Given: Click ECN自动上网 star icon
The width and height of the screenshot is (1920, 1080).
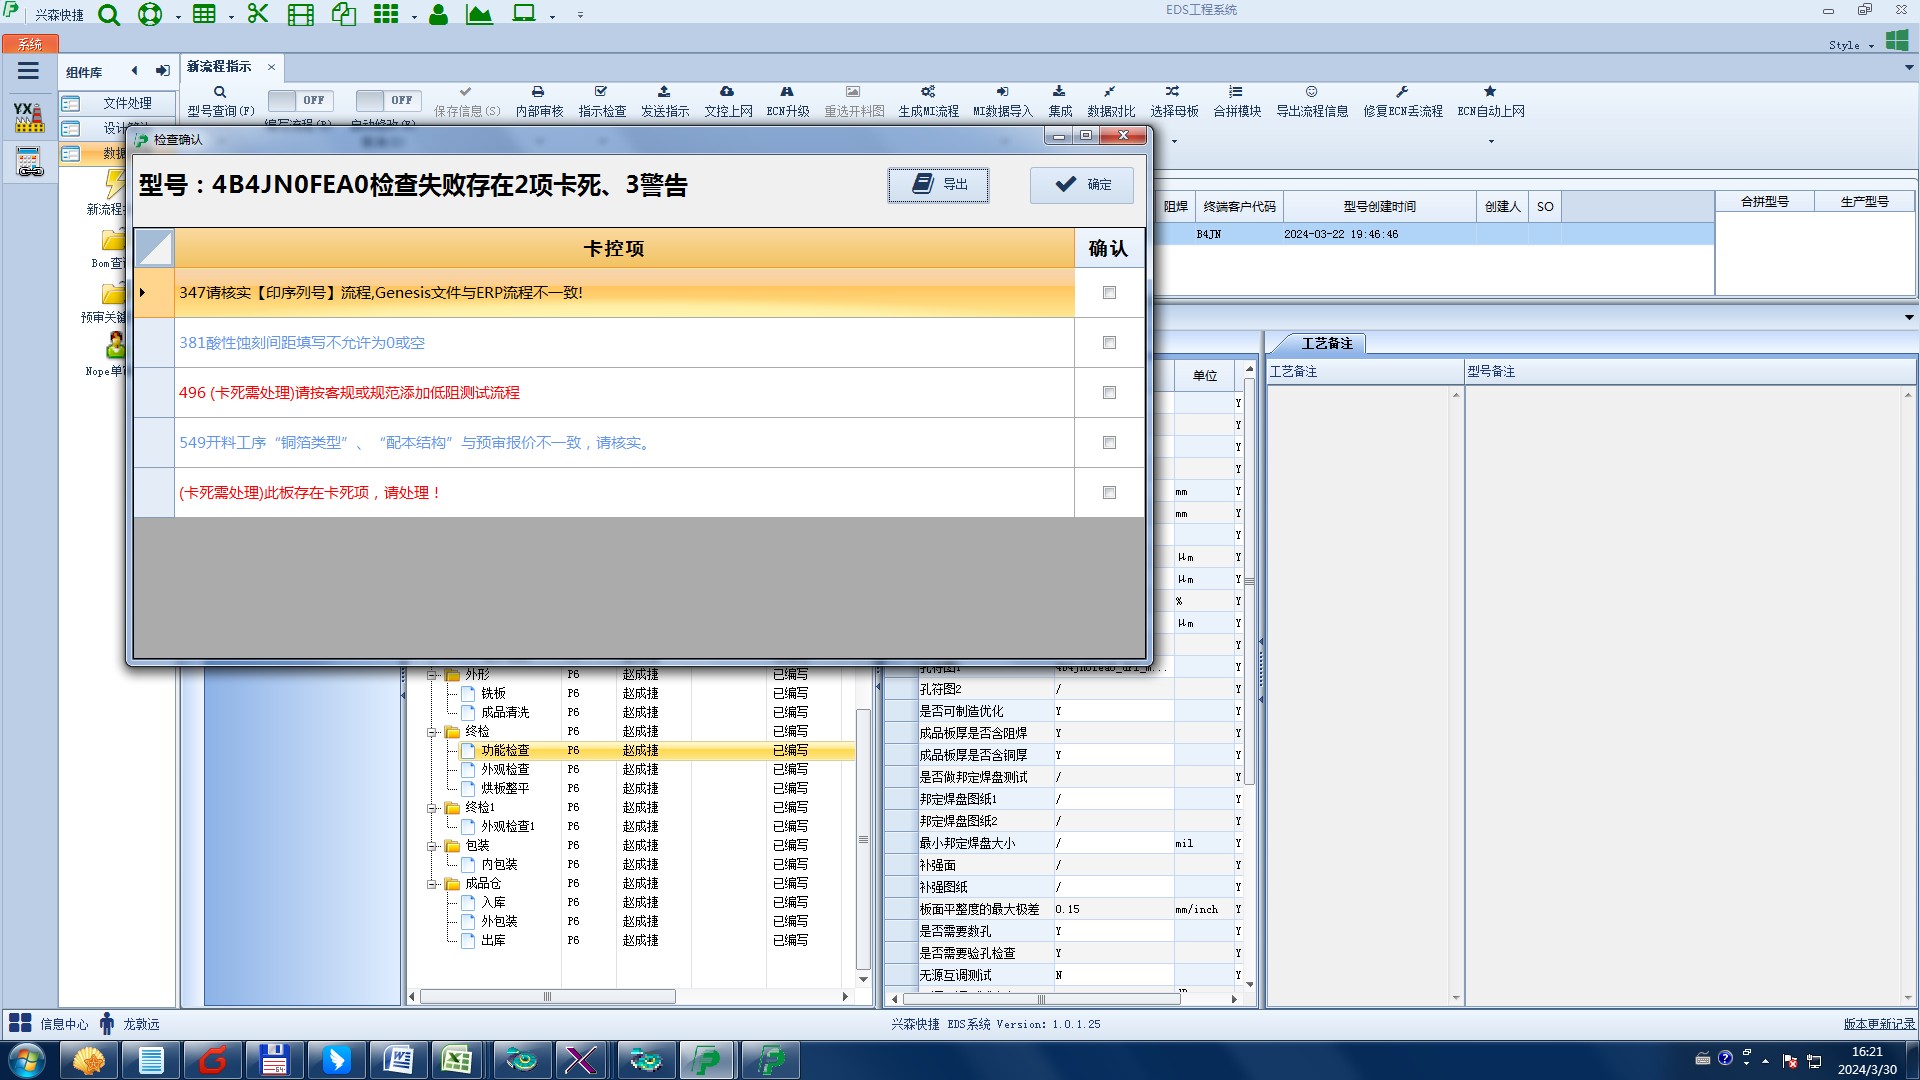Looking at the screenshot, I should (x=1490, y=92).
